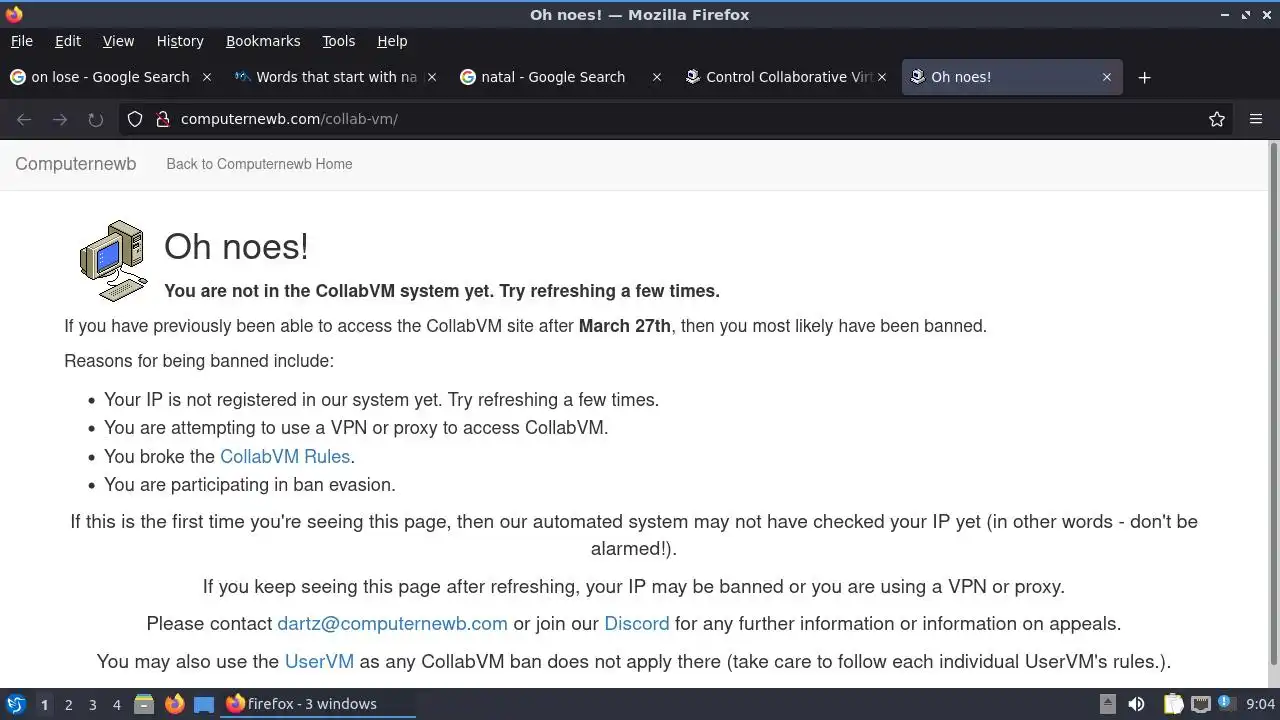Close the 'Words that start with na' tab
Screen dimensions: 1280x720
[432, 77]
